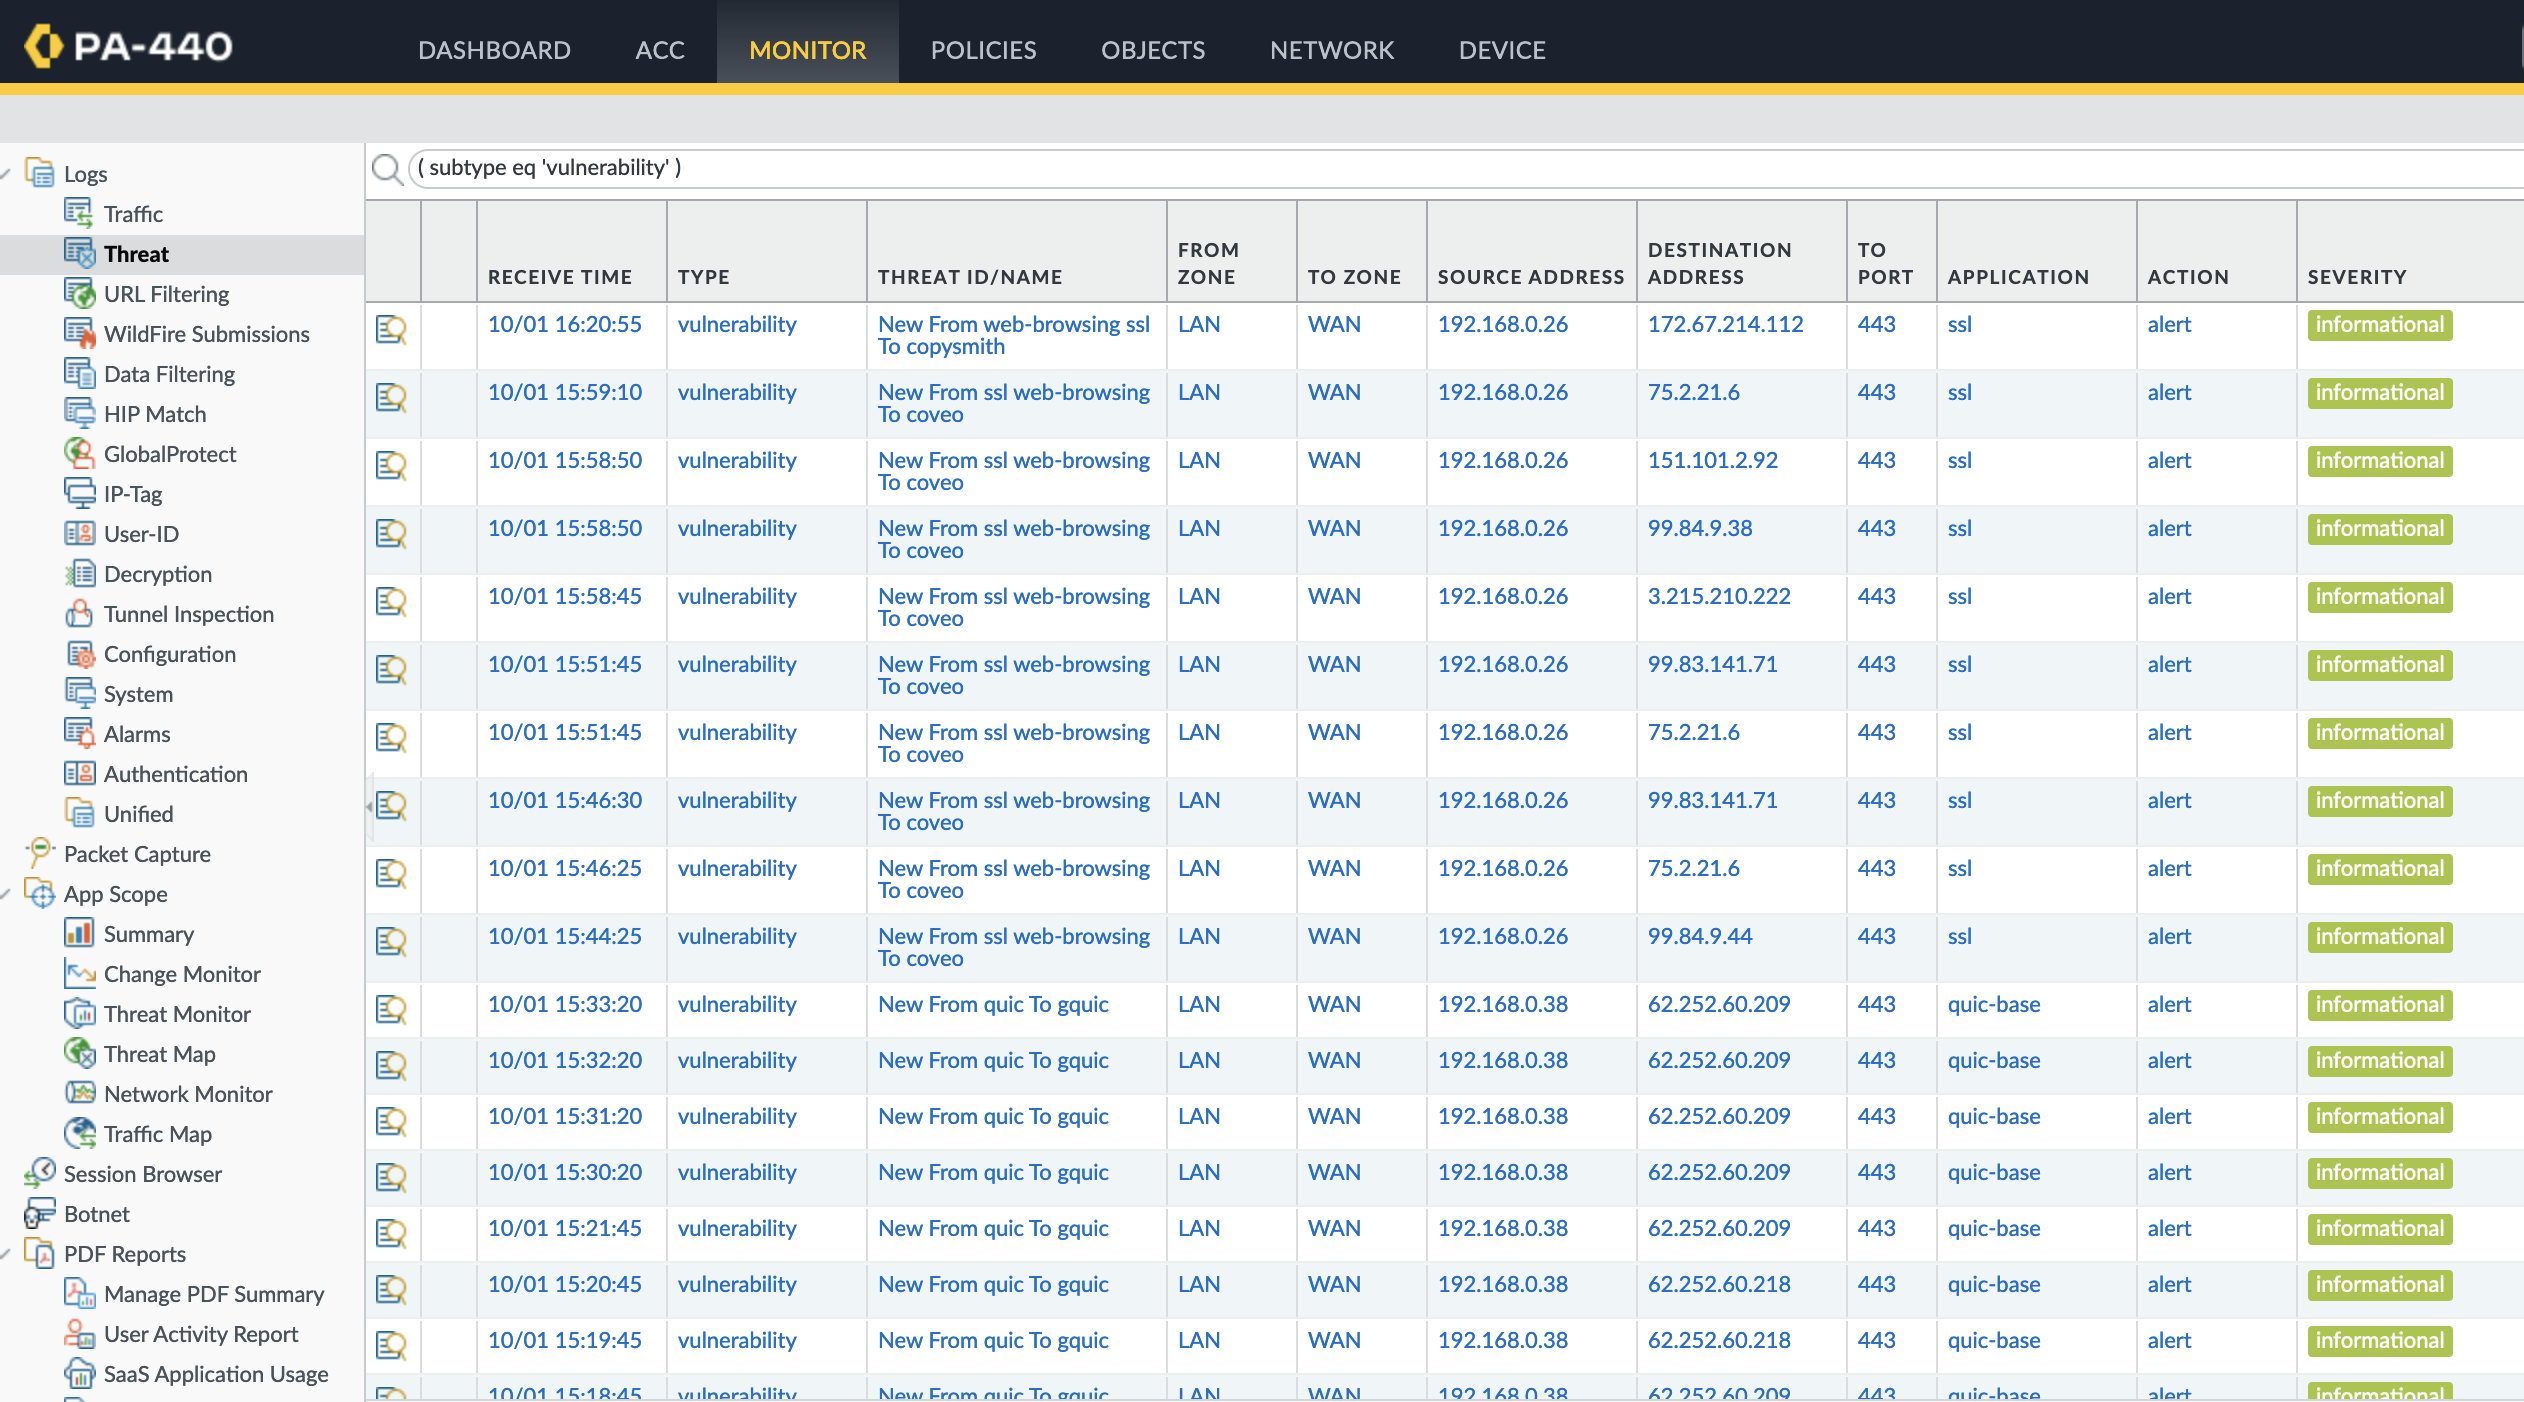Select the WildFire Submissions log icon
Image resolution: width=2524 pixels, height=1402 pixels.
pyautogui.click(x=79, y=333)
